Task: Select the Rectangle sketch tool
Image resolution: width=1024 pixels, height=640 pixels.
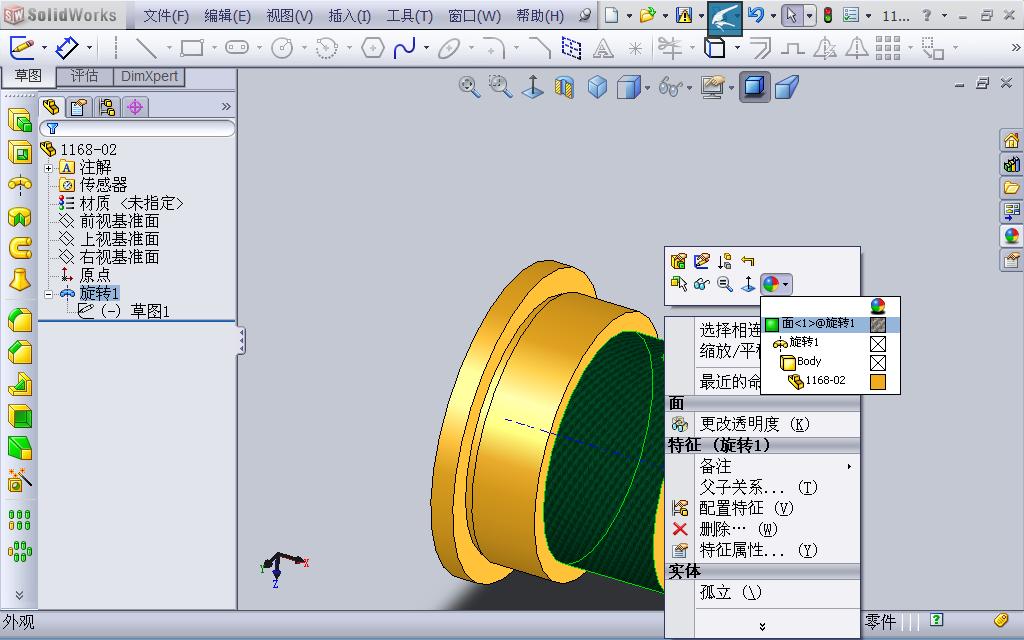Action: tap(192, 48)
